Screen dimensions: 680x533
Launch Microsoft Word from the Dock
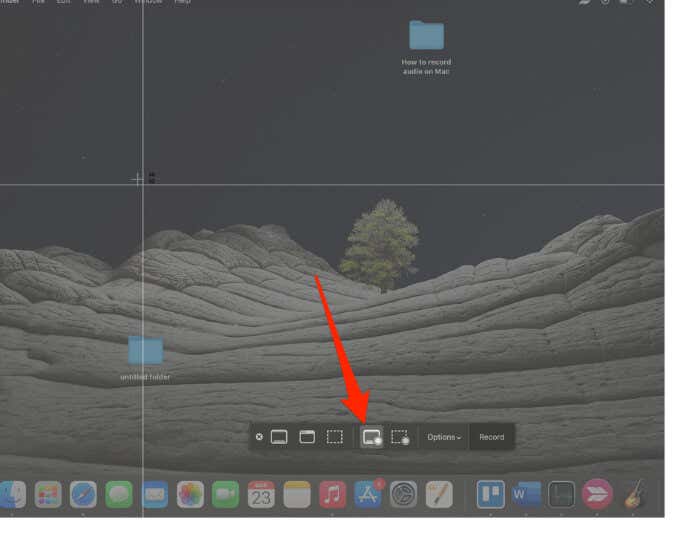point(526,494)
